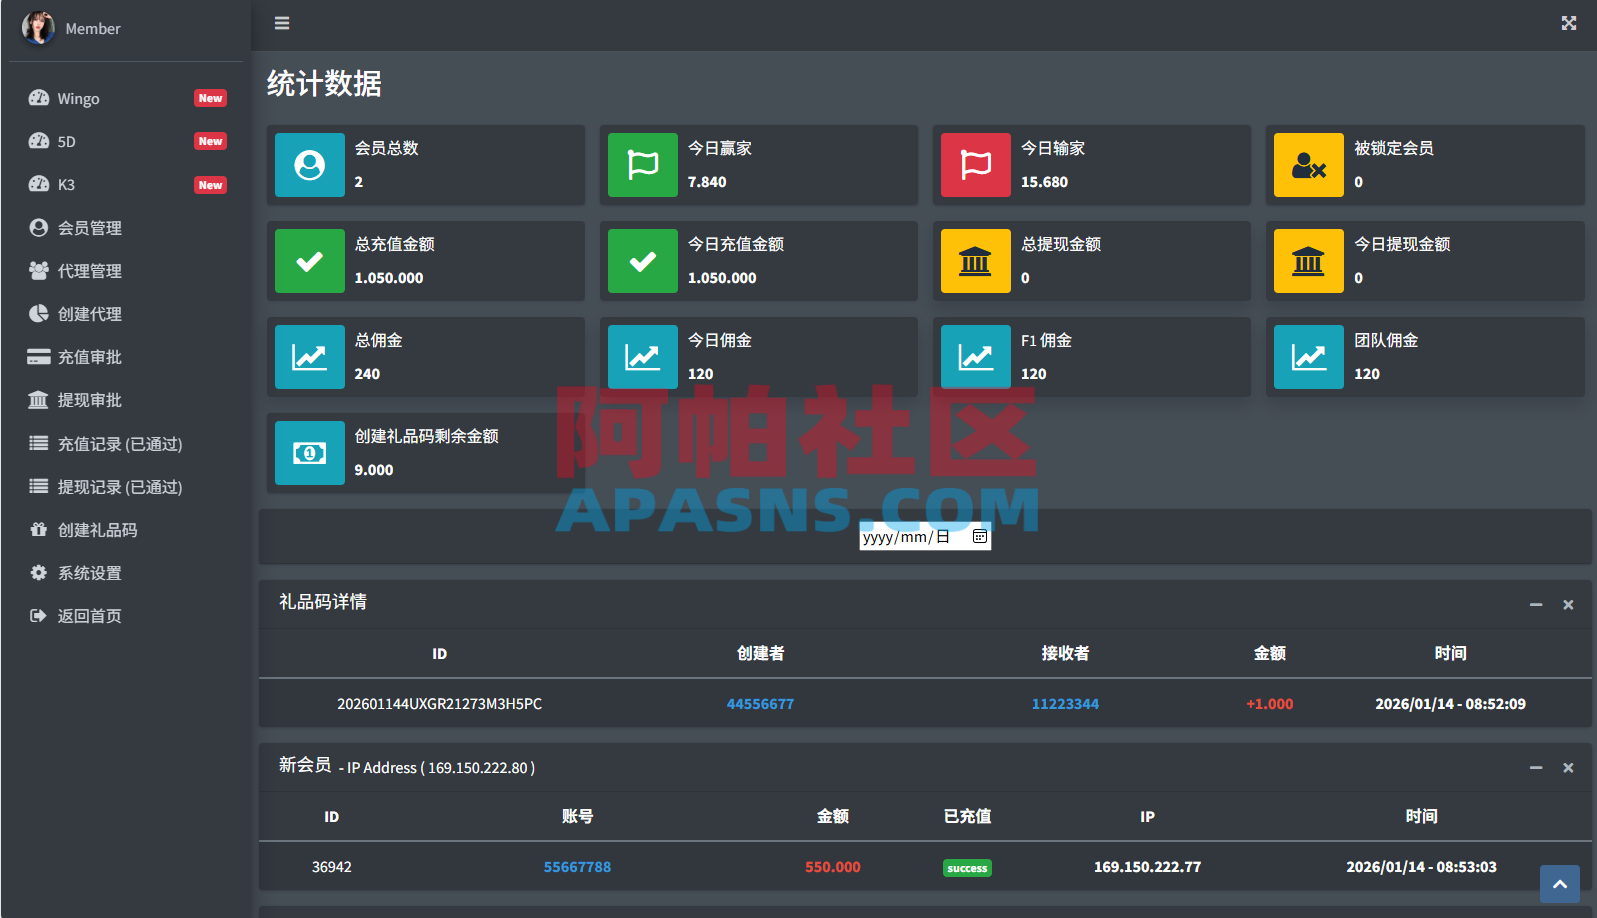The height and width of the screenshot is (918, 1597).
Task: Open the K3 game menu
Action: click(126, 184)
